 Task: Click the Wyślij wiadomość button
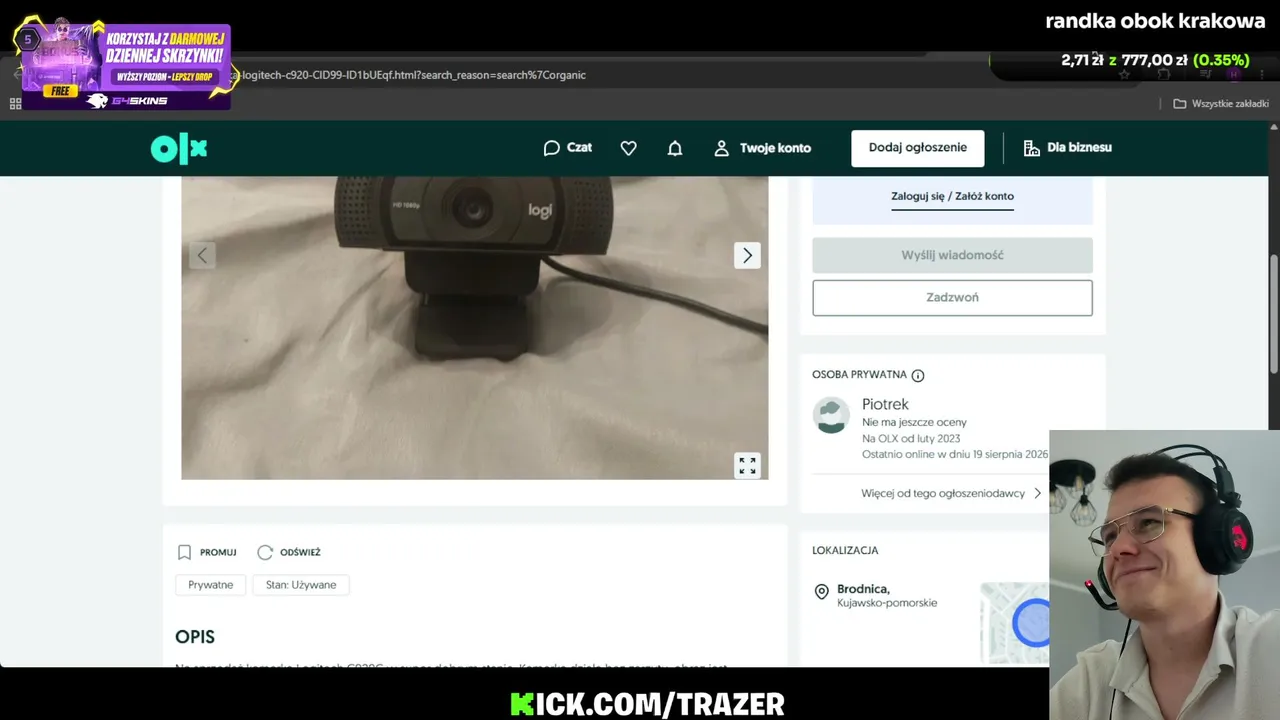pos(952,255)
